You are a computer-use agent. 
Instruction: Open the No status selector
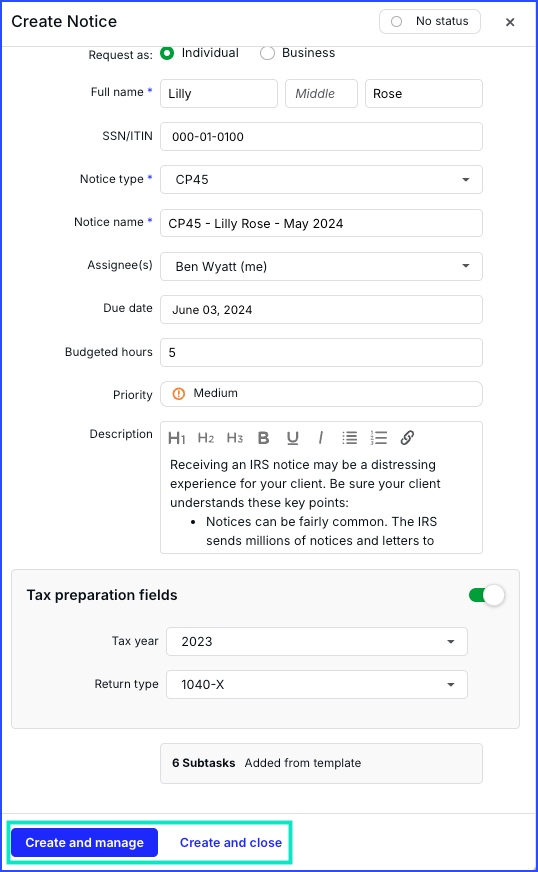(x=430, y=22)
